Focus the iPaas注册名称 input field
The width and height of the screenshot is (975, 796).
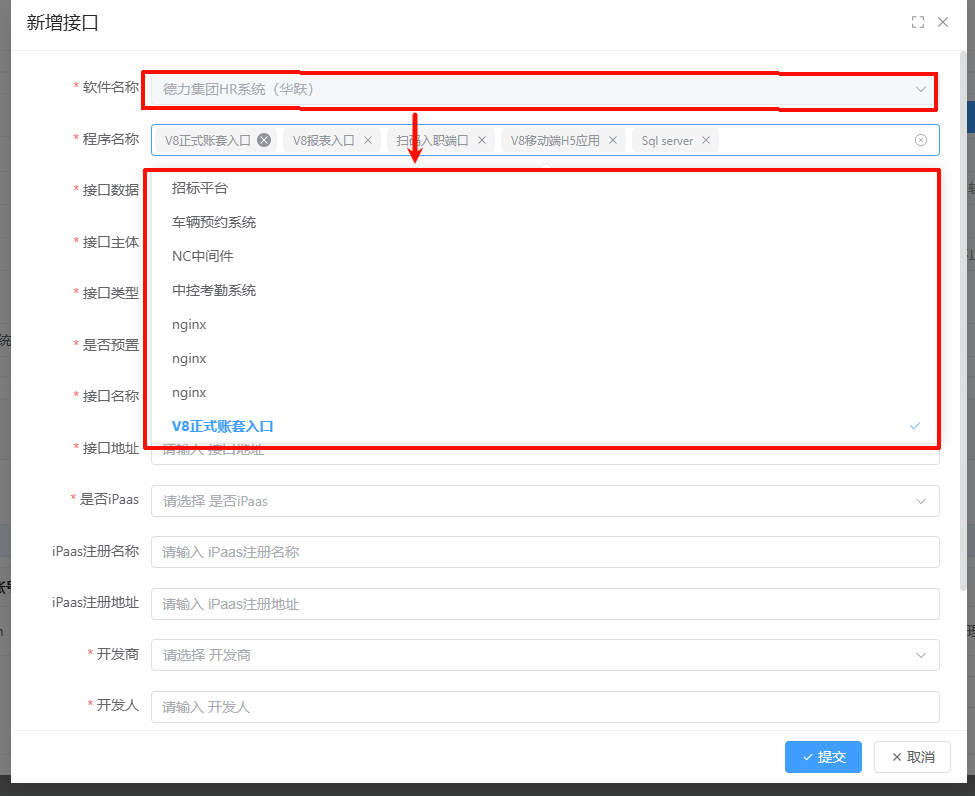pos(545,552)
